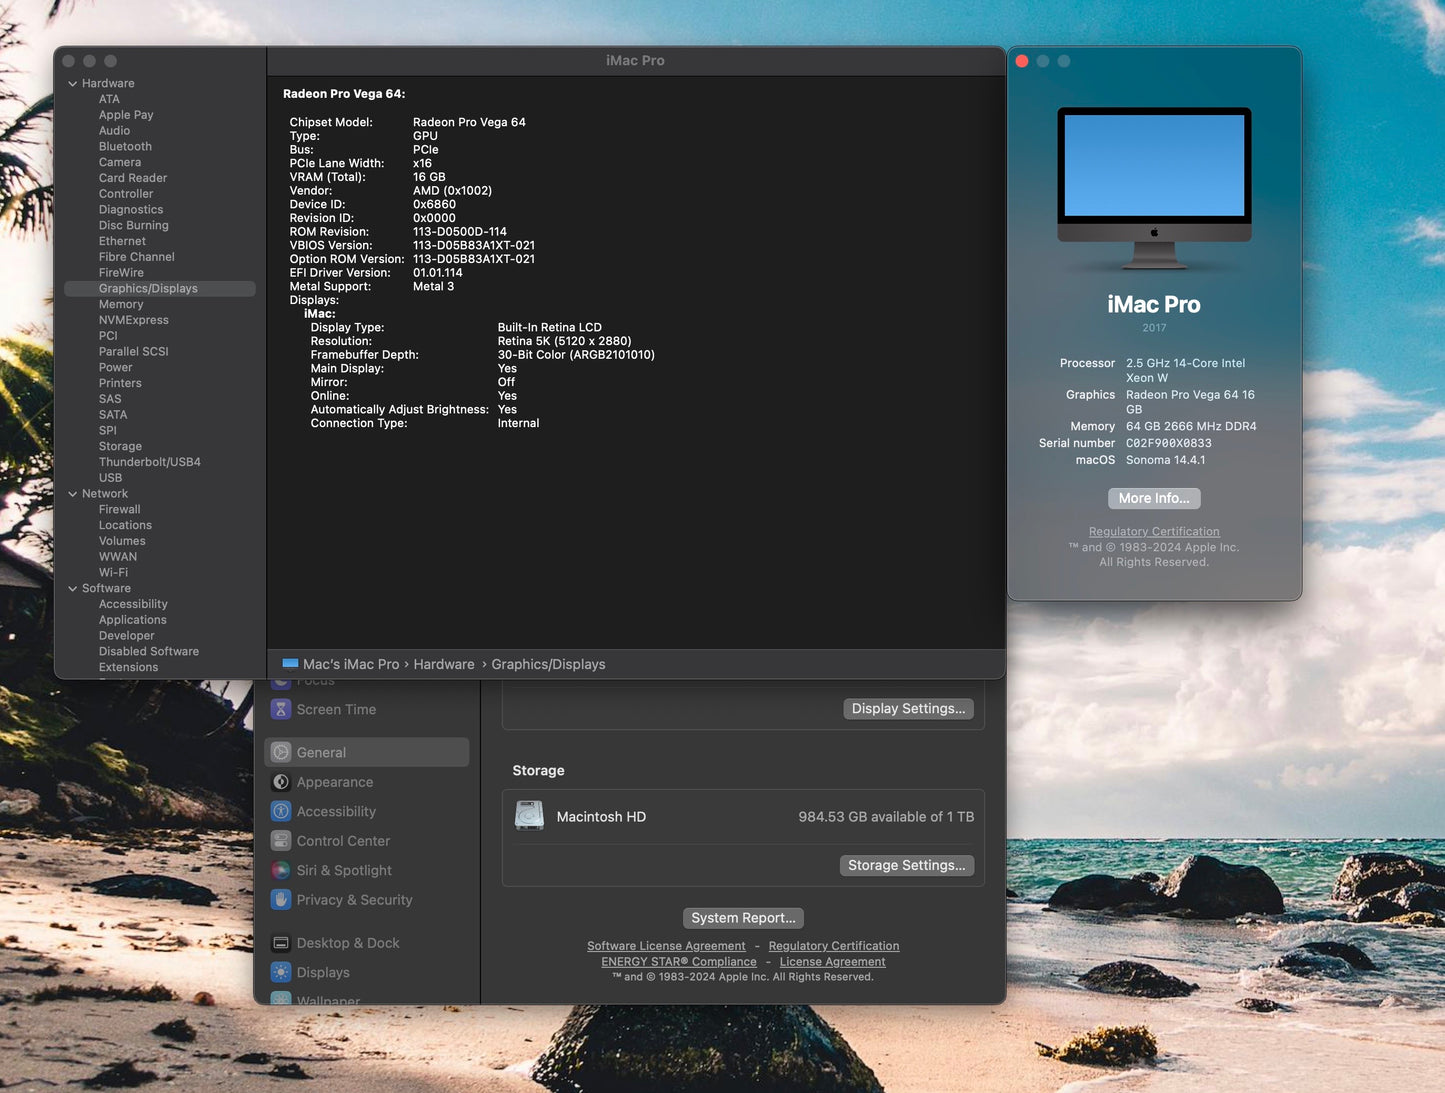The image size is (1445, 1093).
Task: Click the Macintosh HD drive icon
Action: coord(529,816)
